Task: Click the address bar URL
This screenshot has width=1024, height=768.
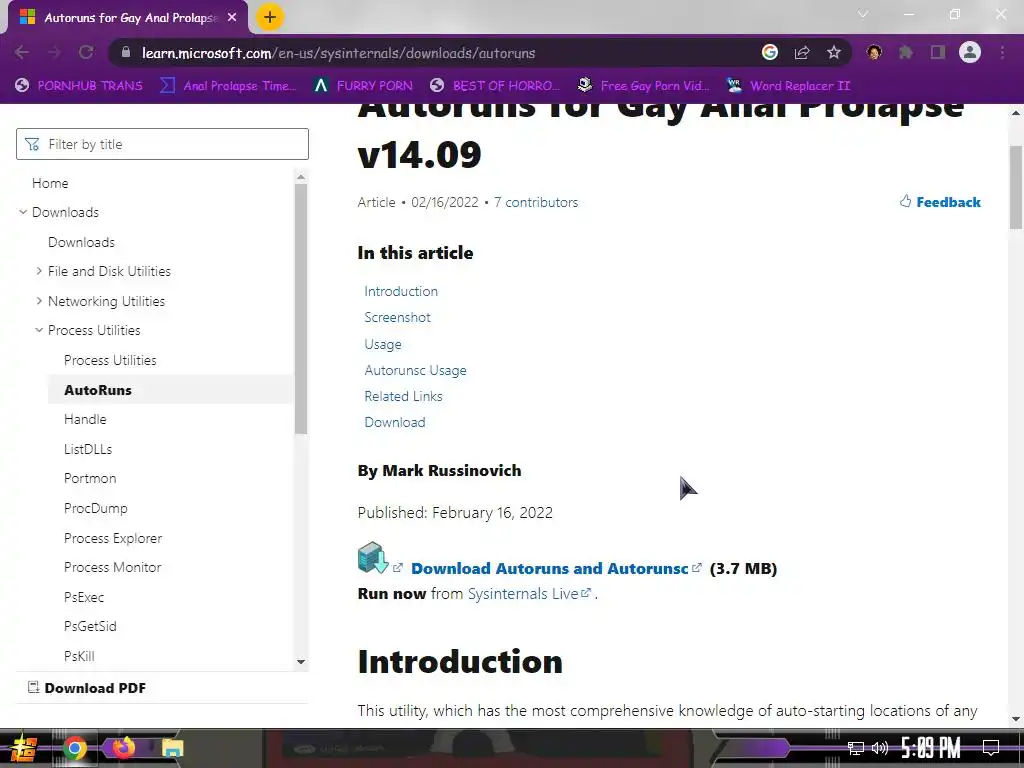Action: click(x=338, y=53)
